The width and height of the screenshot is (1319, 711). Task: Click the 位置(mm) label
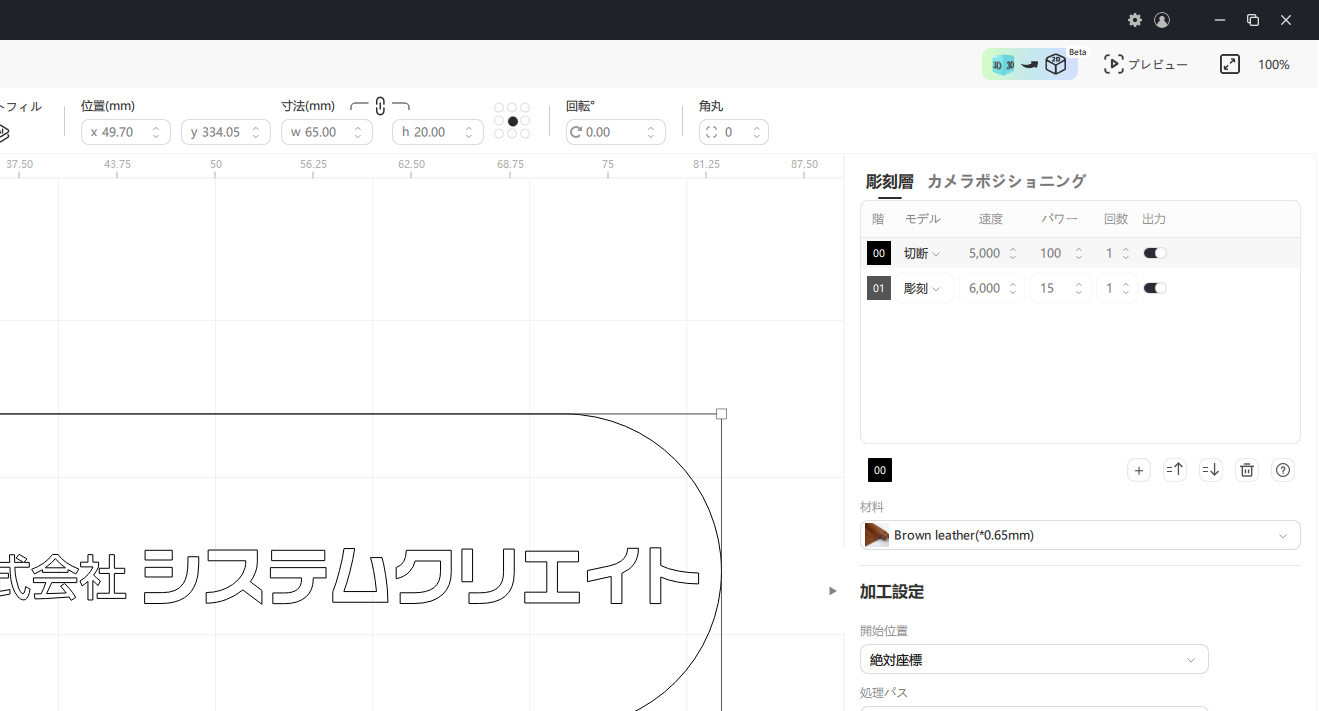(108, 106)
